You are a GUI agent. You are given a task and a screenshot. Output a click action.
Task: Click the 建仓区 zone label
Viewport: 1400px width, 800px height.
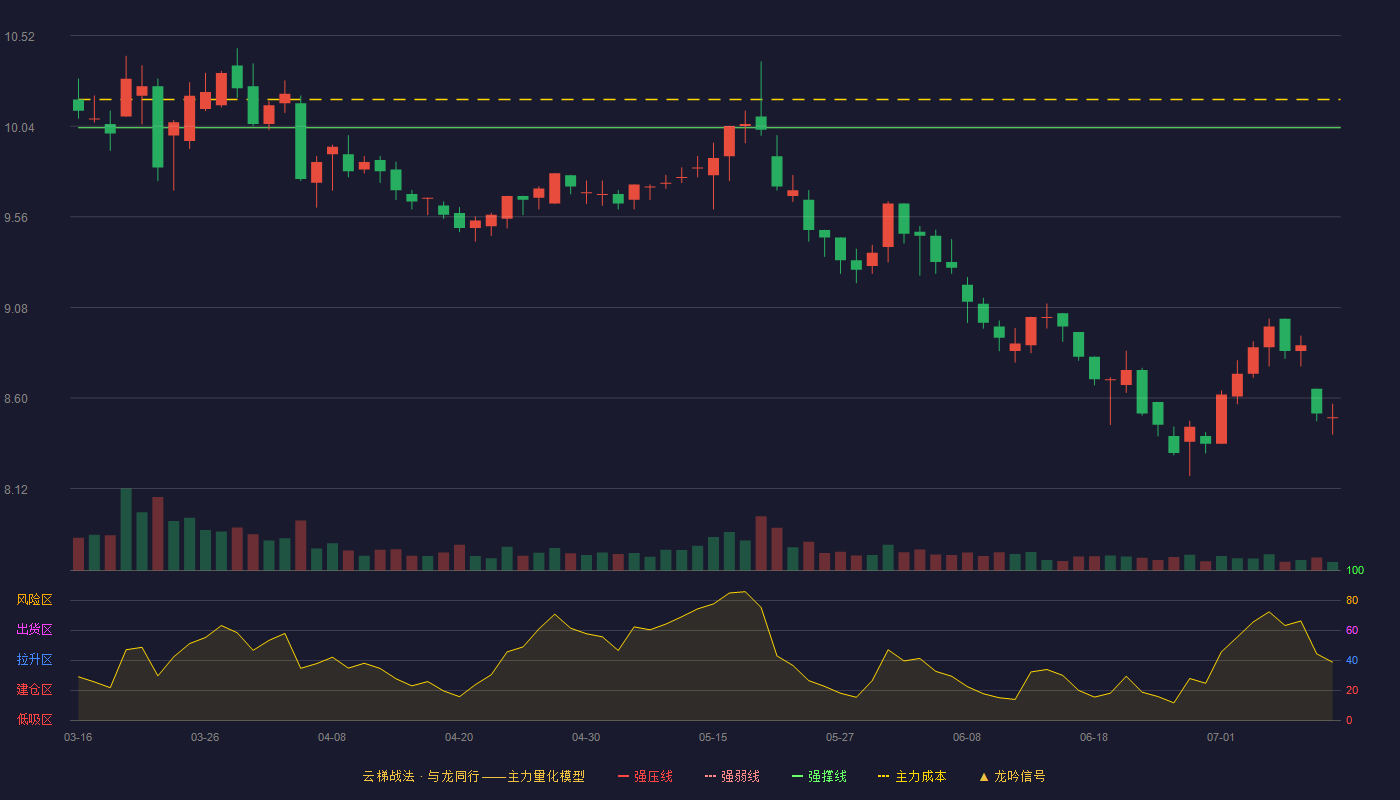pos(34,690)
